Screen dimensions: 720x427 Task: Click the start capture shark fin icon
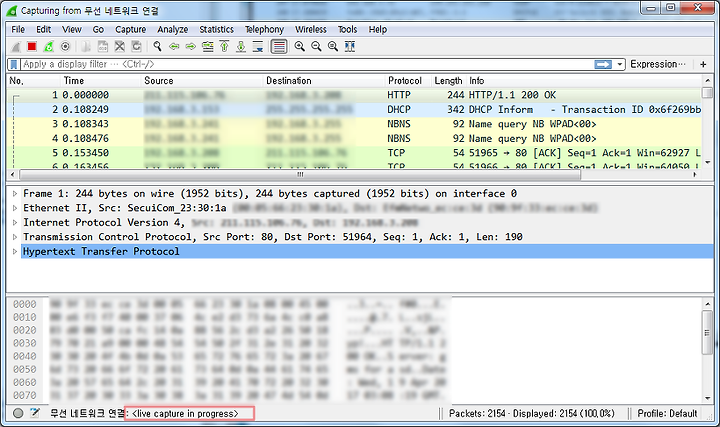[16, 46]
